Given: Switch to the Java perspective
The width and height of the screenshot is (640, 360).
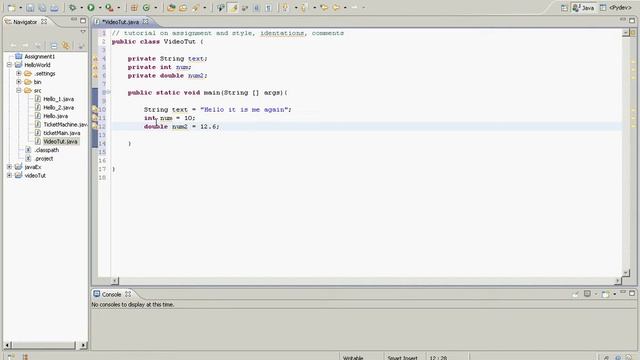Looking at the screenshot, I should pyautogui.click(x=584, y=8).
